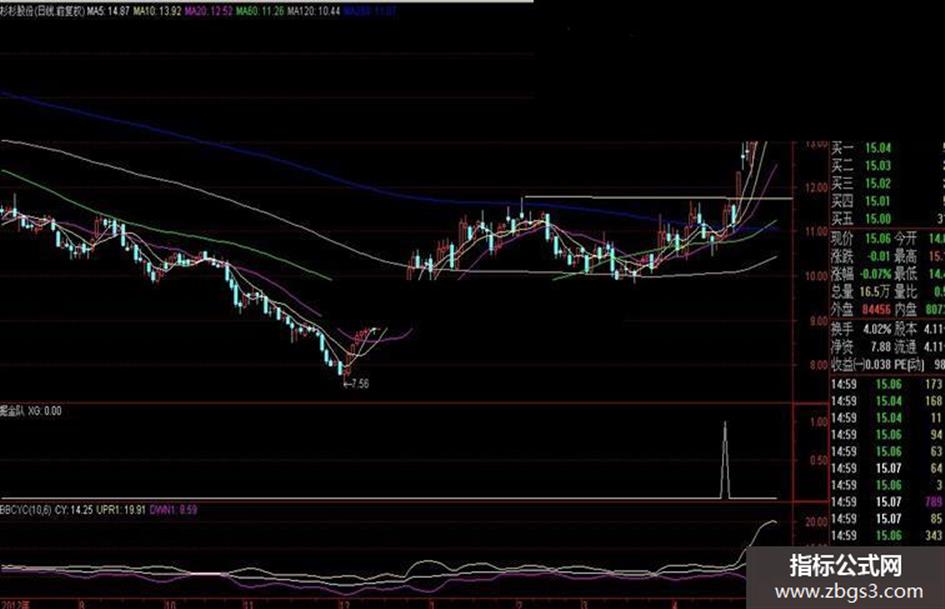This screenshot has height=609, width=945.
Task: Click the 买四 bid price 15.01
Action: [x=878, y=201]
